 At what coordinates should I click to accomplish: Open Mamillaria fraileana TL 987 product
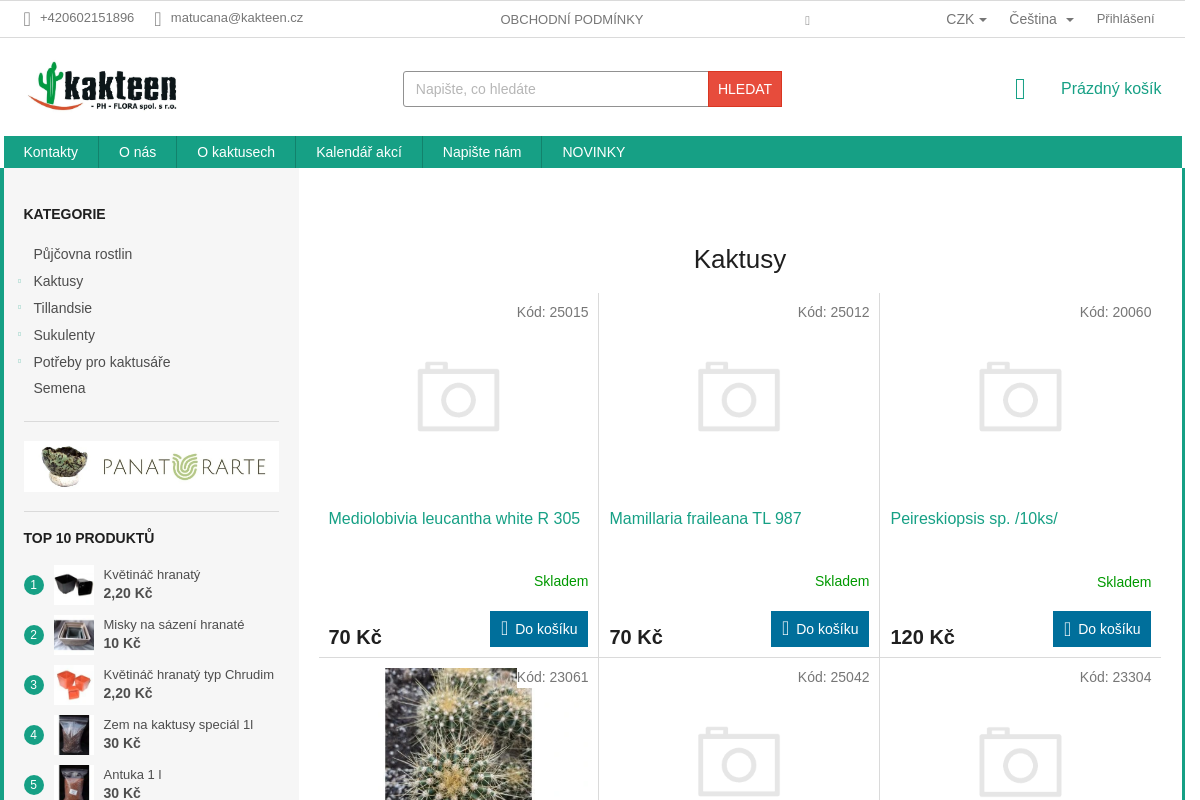click(x=705, y=519)
